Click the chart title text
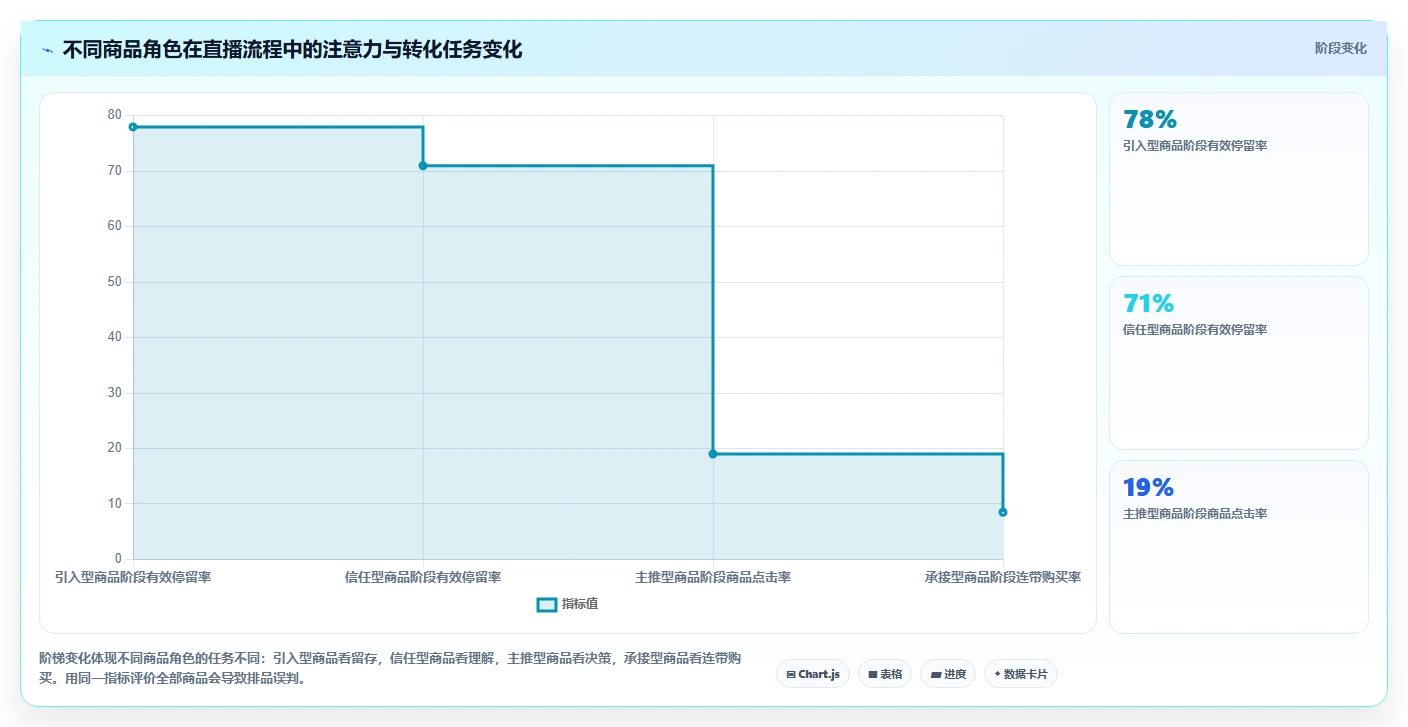Image resolution: width=1408 pixels, height=727 pixels. 292,50
